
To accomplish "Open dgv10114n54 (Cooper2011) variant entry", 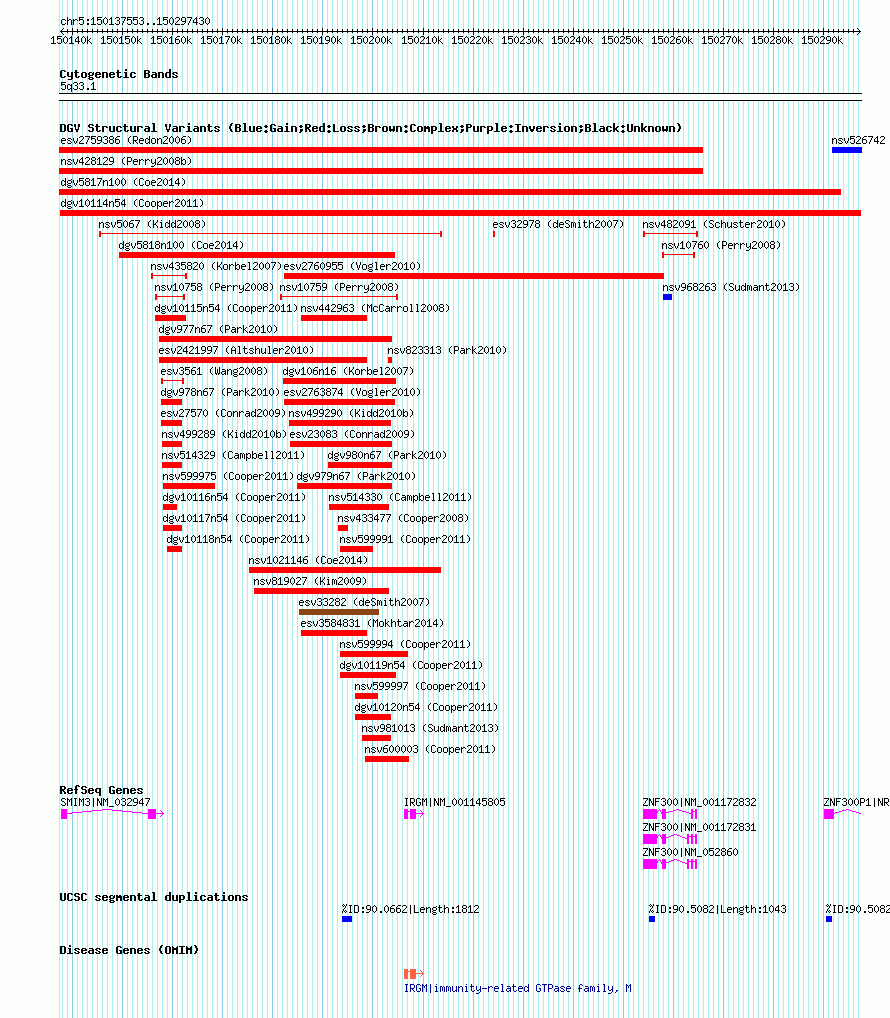I will [132, 203].
